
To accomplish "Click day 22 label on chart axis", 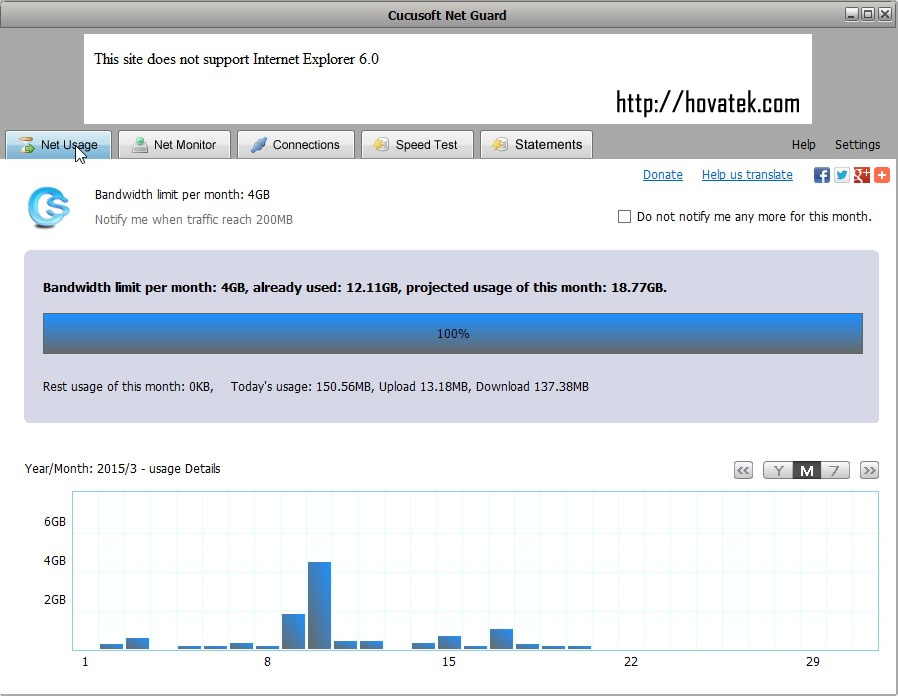I will 631,662.
